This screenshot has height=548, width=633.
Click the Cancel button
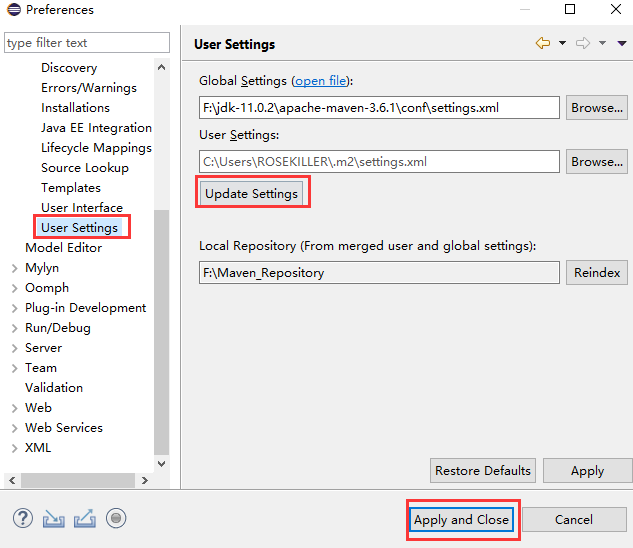point(574,520)
